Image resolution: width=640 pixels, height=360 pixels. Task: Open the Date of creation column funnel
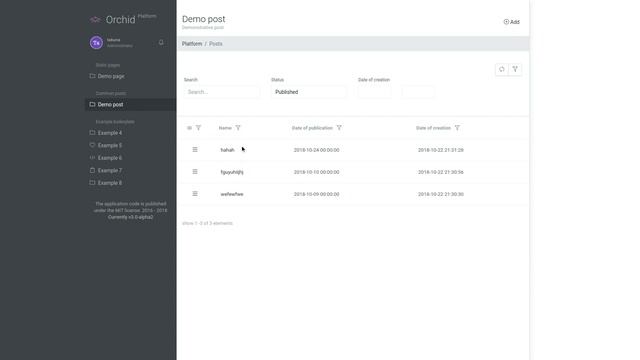tap(457, 128)
